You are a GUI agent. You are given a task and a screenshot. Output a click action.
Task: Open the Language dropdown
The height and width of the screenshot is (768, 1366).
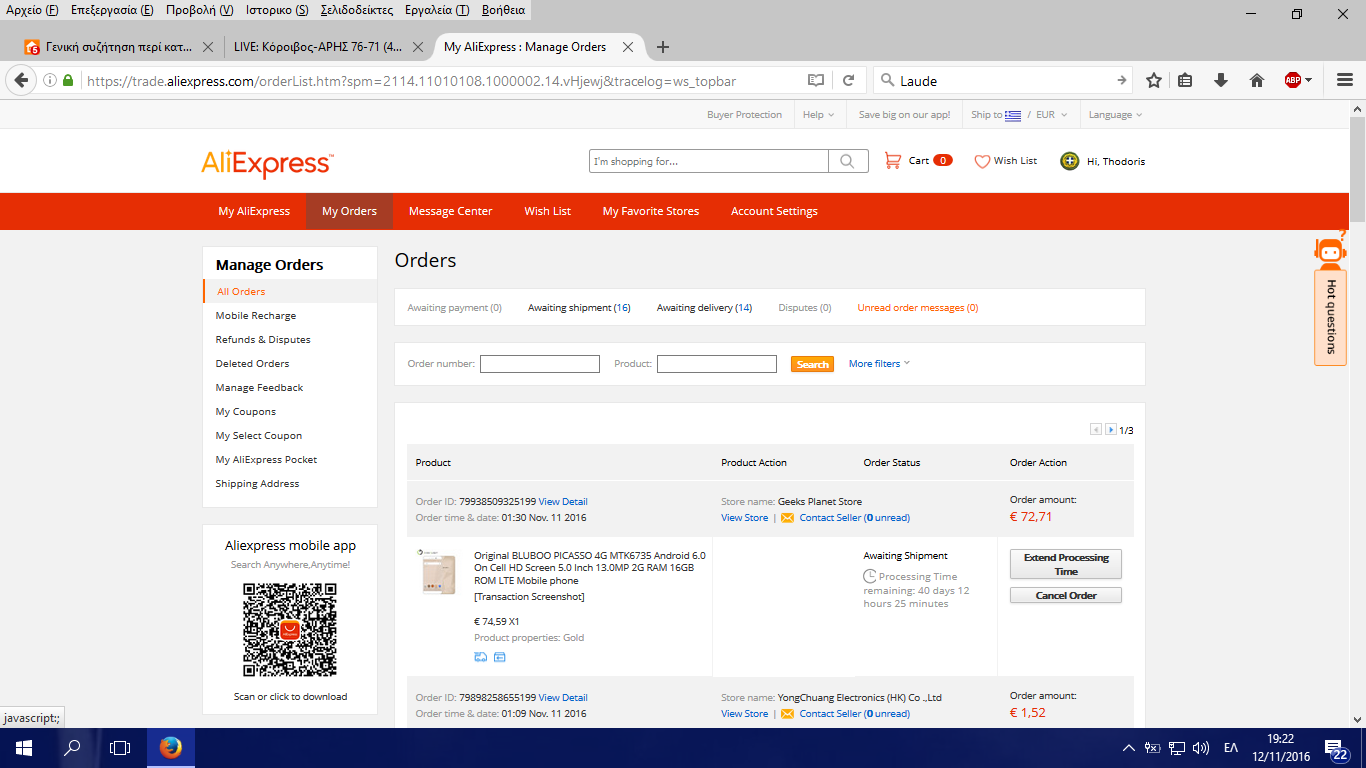(1114, 115)
